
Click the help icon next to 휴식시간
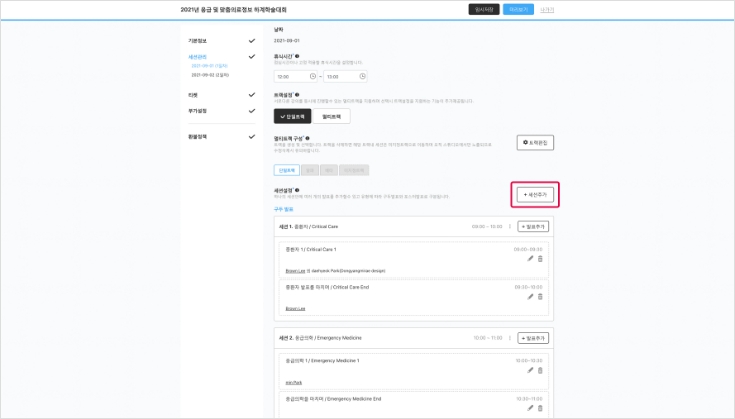[x=301, y=57]
